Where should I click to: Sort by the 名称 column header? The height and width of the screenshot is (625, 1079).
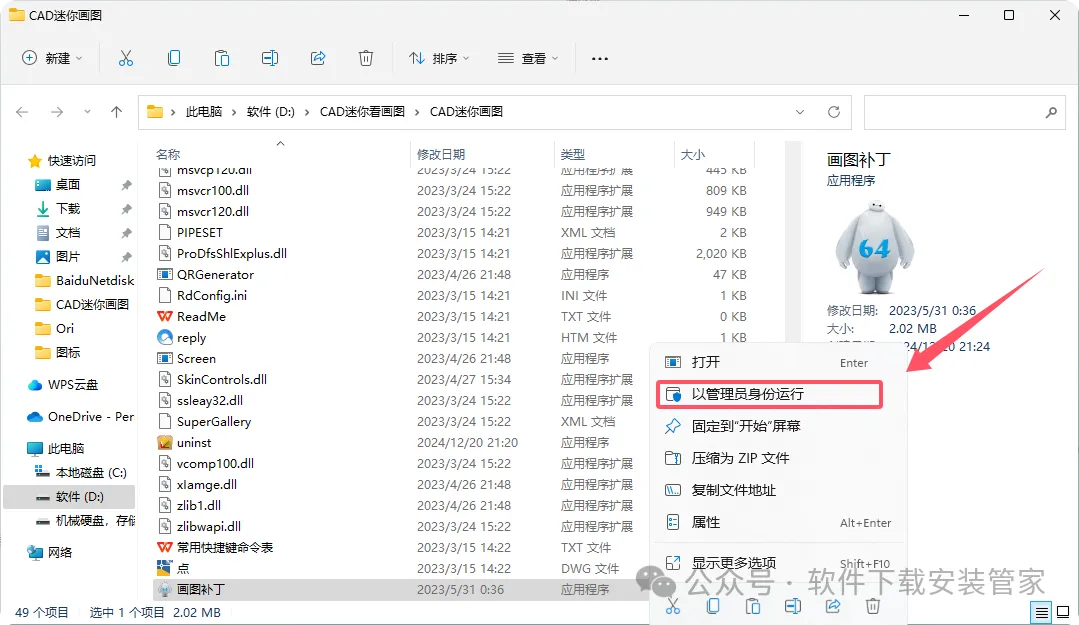click(x=168, y=154)
